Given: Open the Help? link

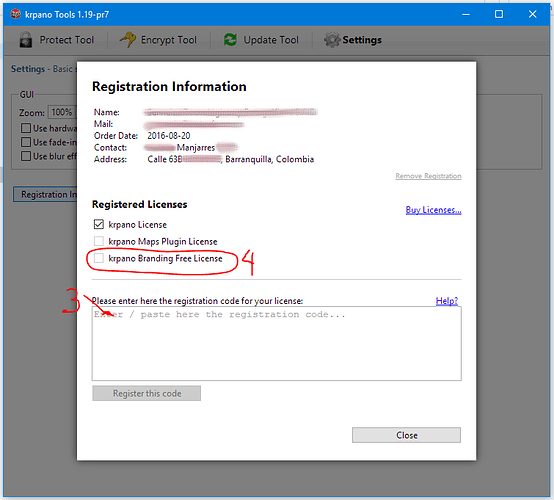Looking at the screenshot, I should point(447,301).
